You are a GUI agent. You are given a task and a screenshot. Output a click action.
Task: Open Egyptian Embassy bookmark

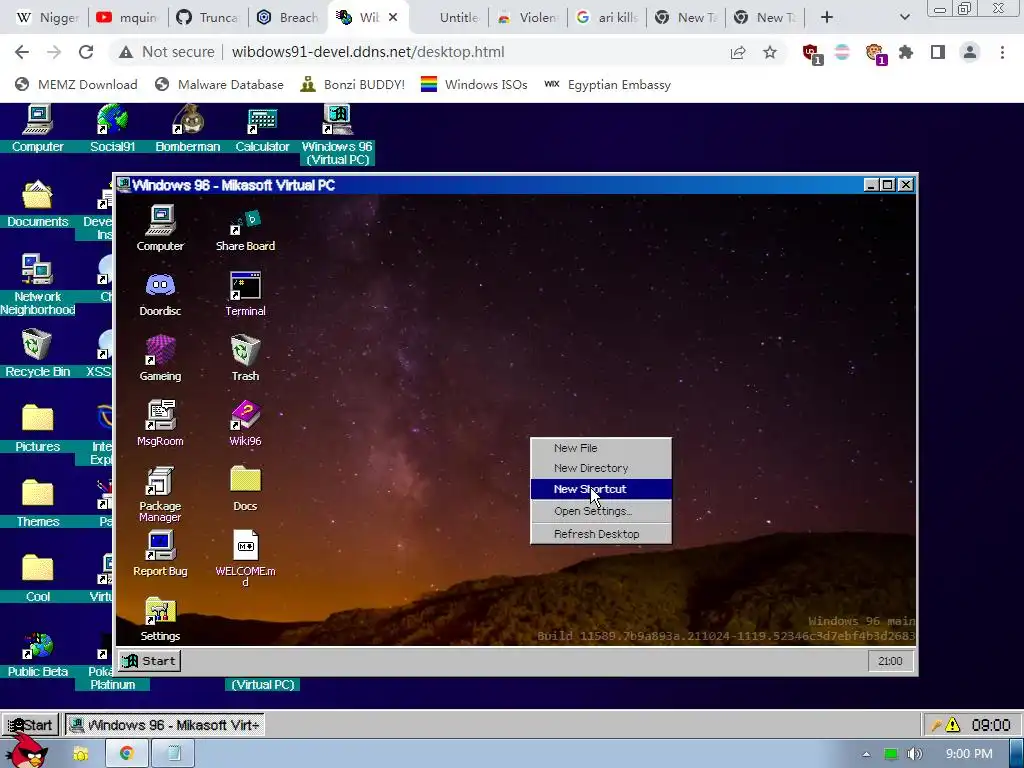[x=607, y=85]
